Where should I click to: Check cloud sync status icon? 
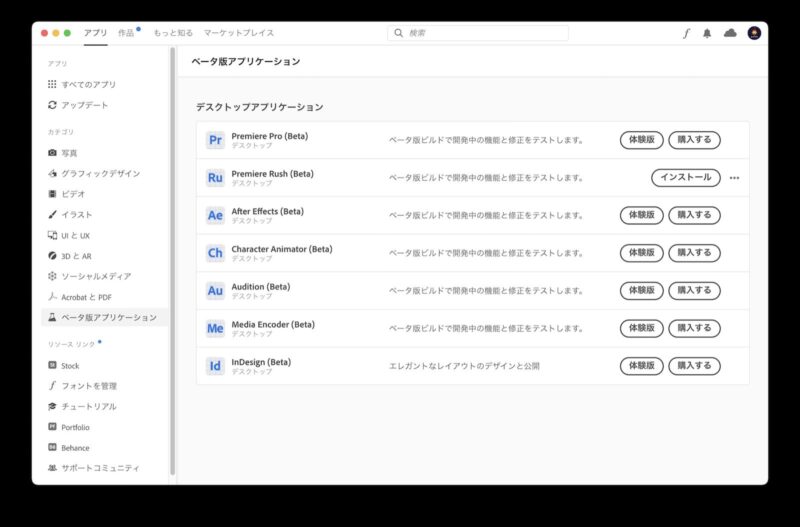coord(730,33)
